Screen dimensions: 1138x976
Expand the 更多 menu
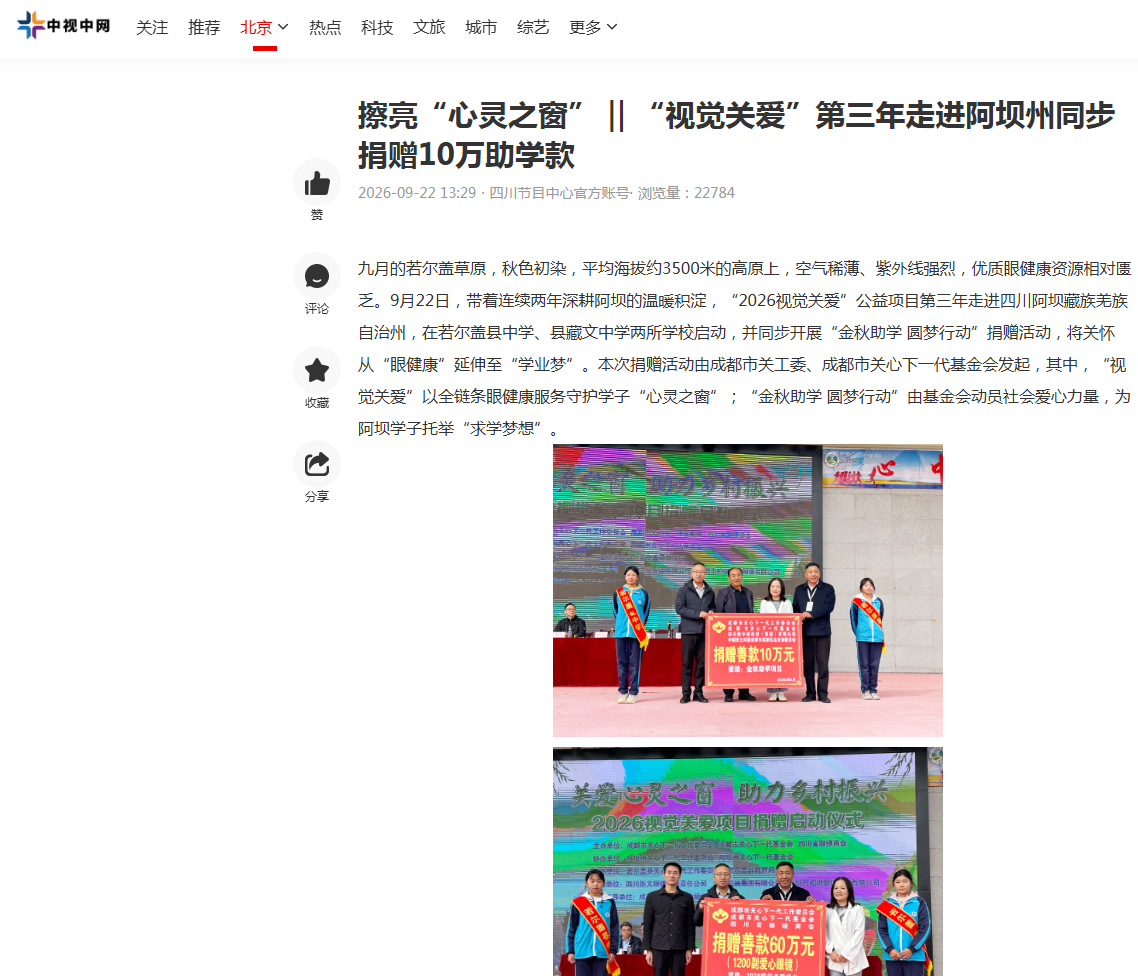593,28
